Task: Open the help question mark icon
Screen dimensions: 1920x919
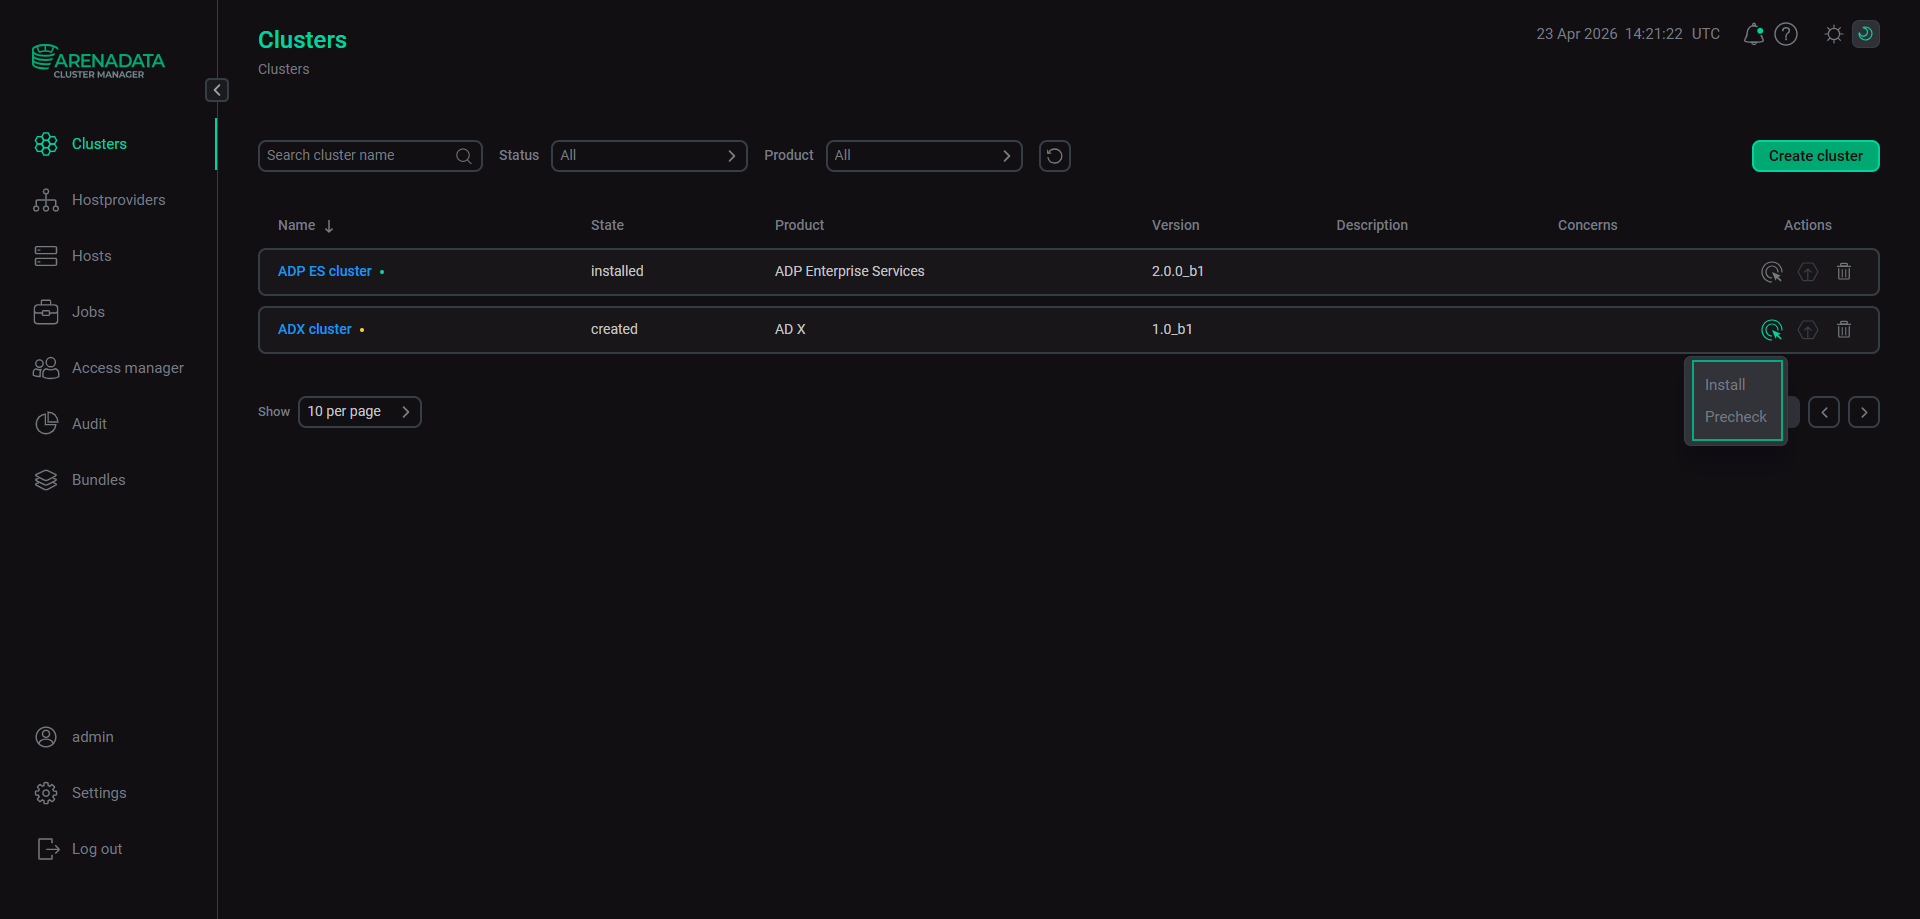Action: (x=1786, y=34)
